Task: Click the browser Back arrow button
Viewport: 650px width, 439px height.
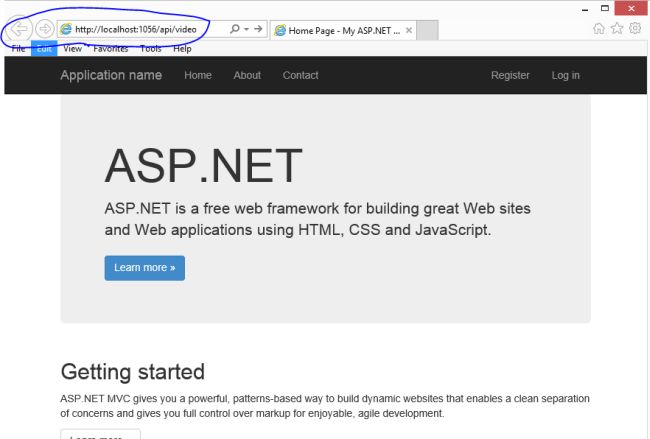Action: point(19,29)
